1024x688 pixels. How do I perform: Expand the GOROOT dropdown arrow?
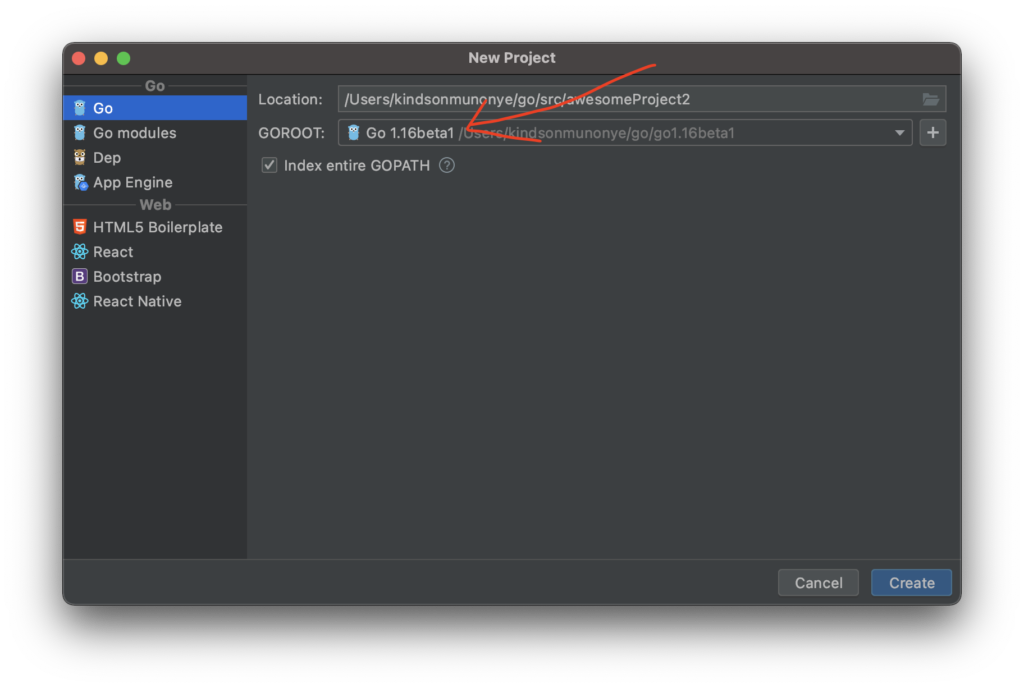coord(900,133)
